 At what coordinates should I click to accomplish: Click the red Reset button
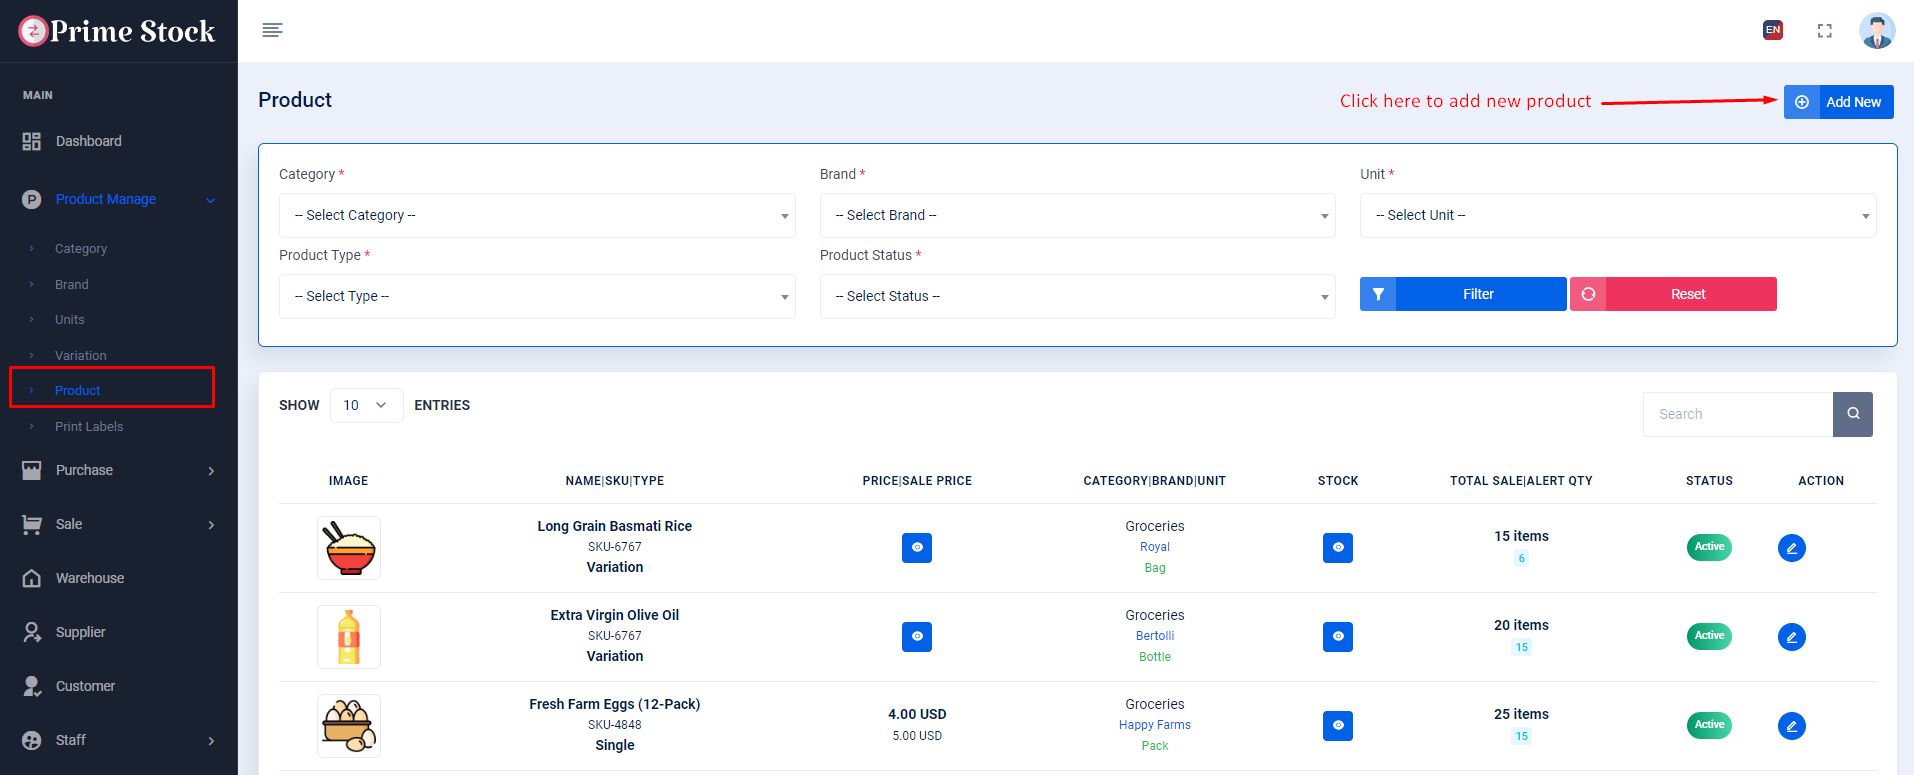(1673, 294)
